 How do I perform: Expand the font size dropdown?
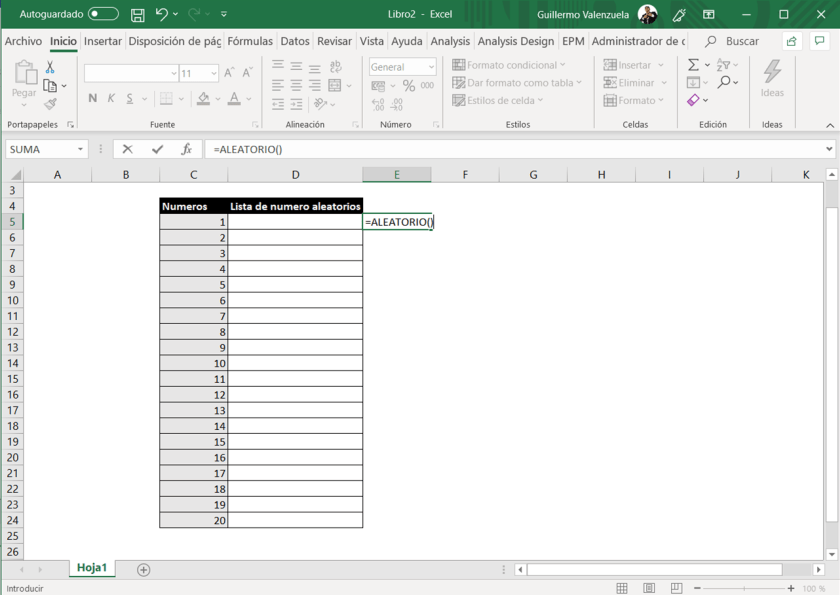(x=213, y=73)
